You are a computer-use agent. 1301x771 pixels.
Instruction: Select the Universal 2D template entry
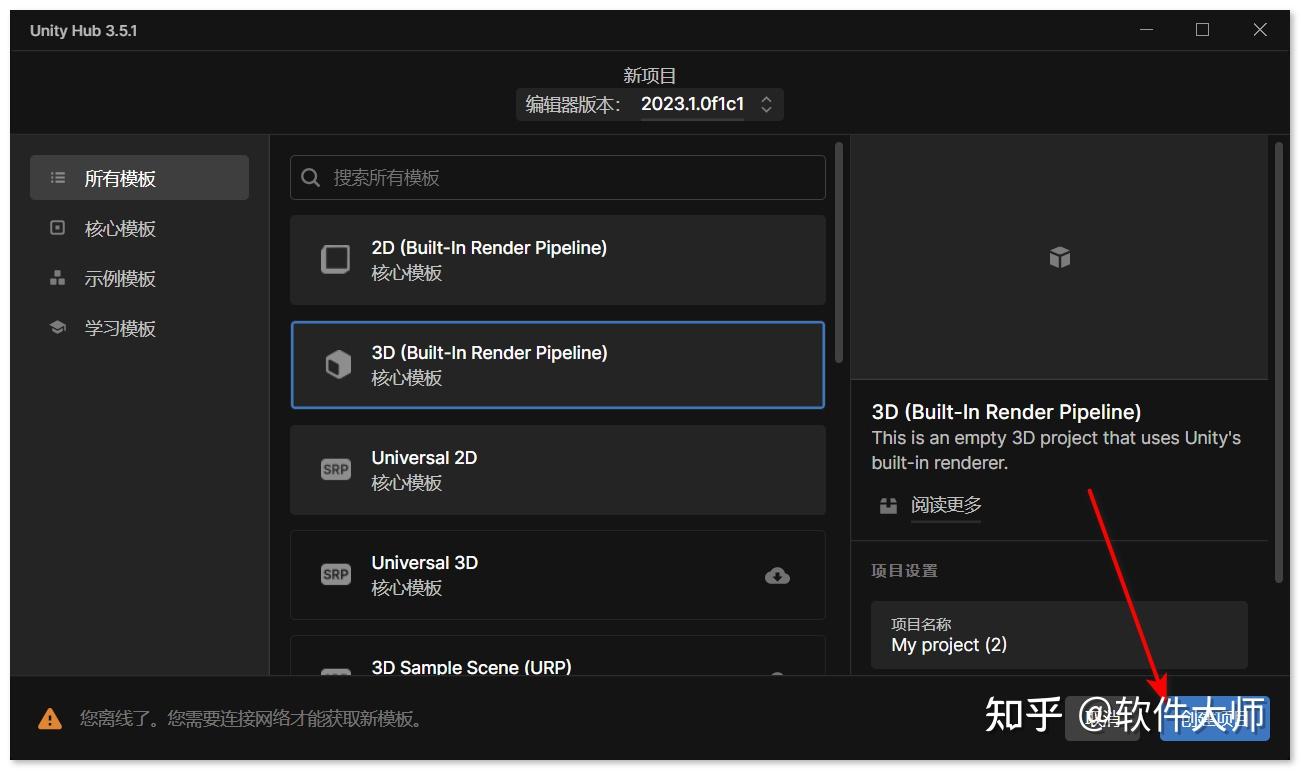click(557, 470)
